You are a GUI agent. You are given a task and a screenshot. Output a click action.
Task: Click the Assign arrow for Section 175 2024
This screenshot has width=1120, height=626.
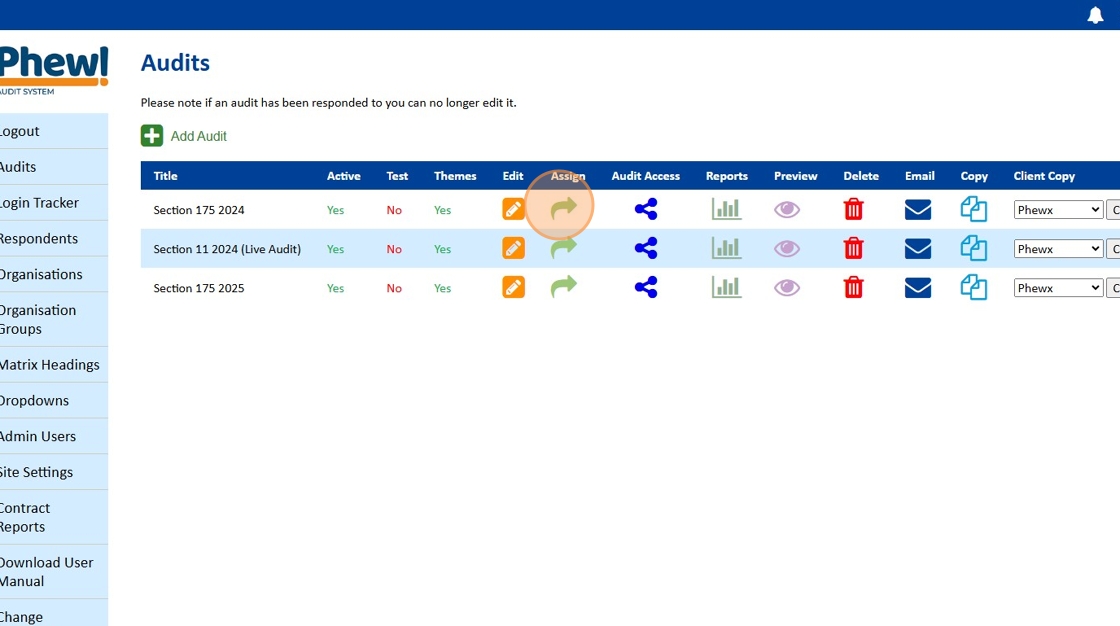point(564,209)
